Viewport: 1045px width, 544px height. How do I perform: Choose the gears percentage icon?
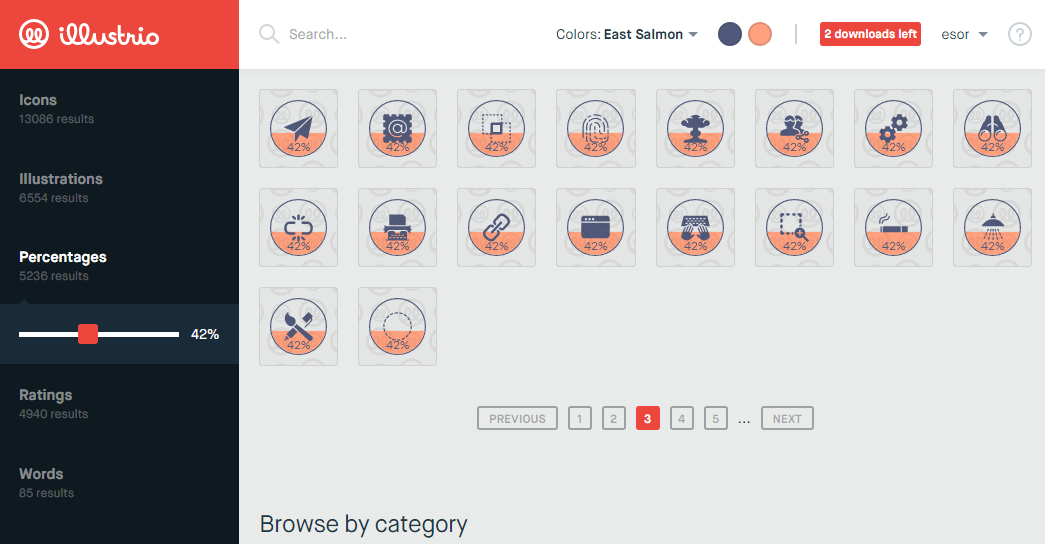[893, 128]
